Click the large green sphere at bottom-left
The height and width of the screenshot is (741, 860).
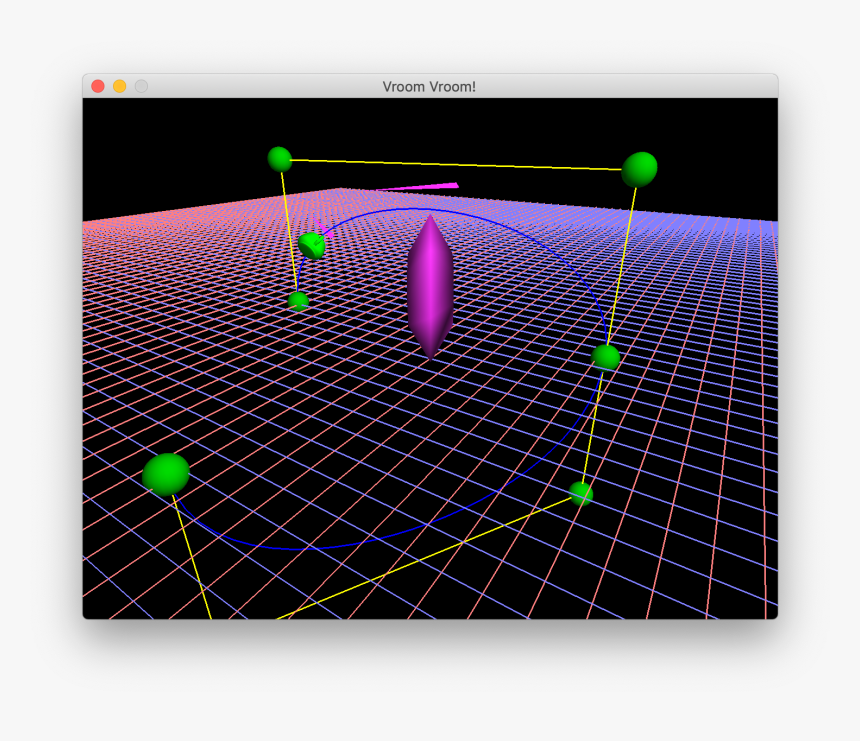[166, 474]
